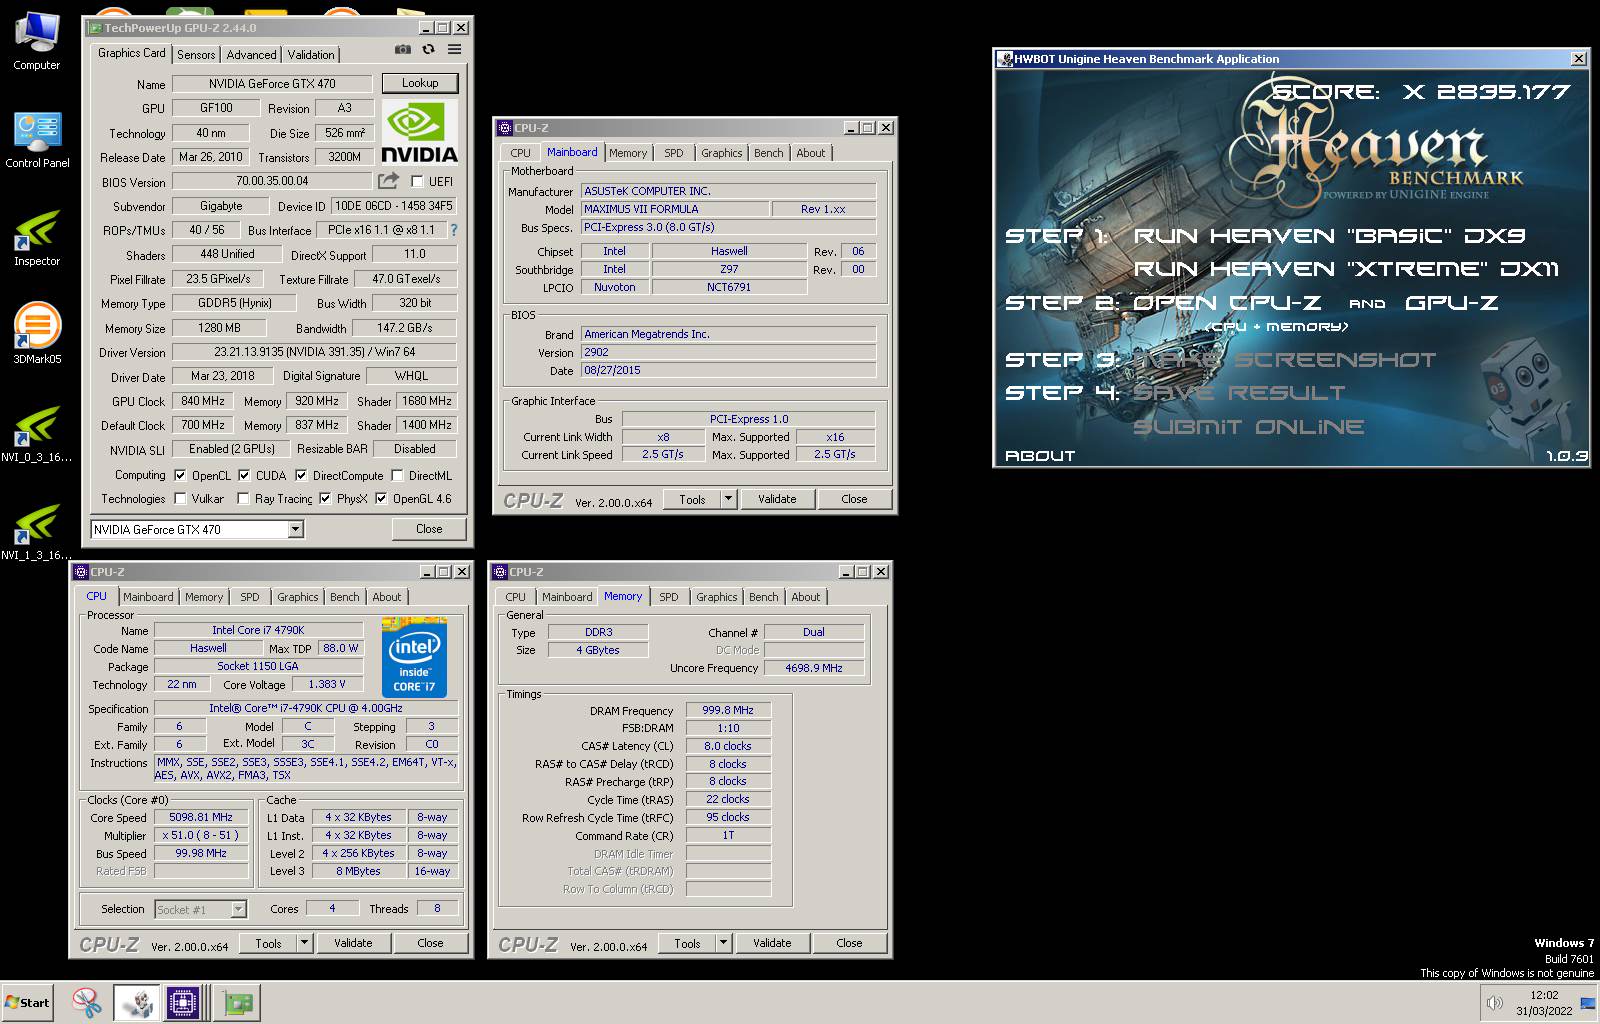Switch to the Advanced tab in GPU-Z
Image resolution: width=1600 pixels, height=1024 pixels.
click(x=251, y=55)
